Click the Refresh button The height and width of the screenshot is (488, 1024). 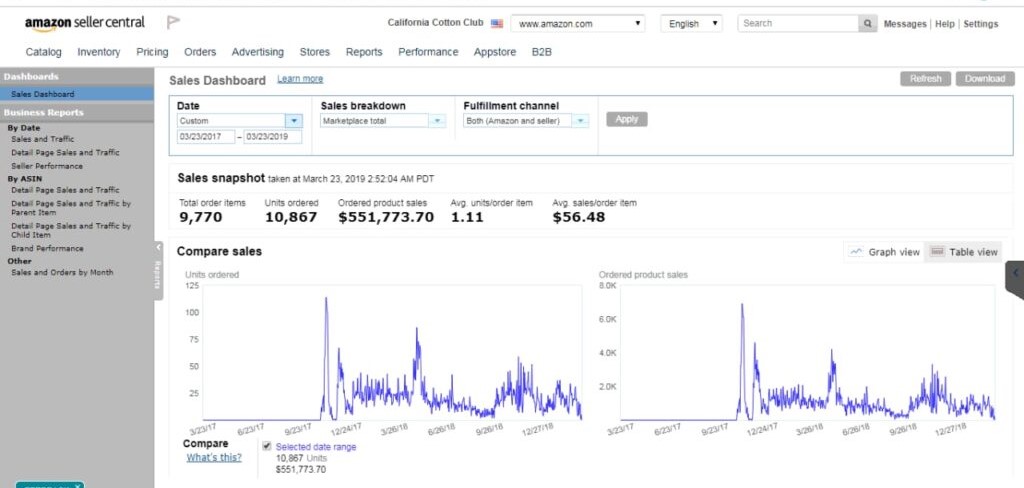tap(925, 79)
